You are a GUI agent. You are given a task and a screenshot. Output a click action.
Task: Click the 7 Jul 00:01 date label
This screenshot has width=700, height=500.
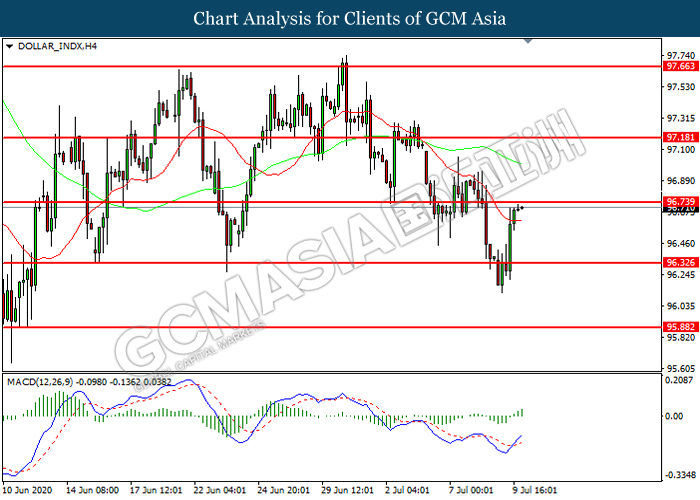click(x=471, y=490)
